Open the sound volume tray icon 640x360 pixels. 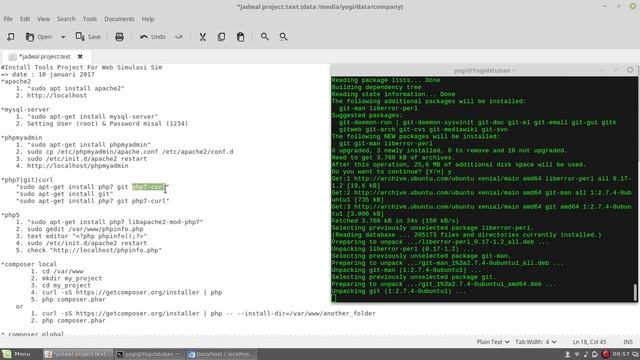[x=586, y=354]
